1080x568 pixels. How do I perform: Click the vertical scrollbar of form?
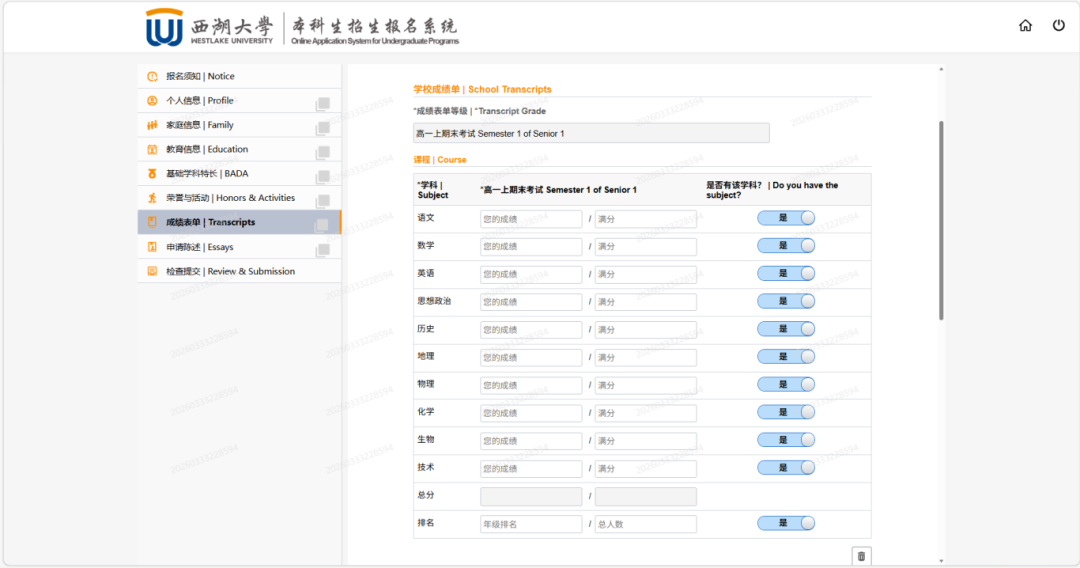941,220
